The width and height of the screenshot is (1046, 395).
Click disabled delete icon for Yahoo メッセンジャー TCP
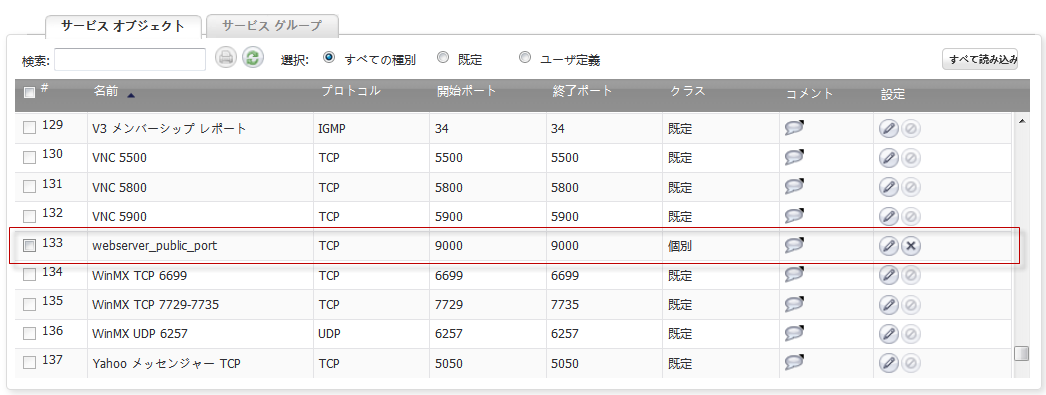coord(910,363)
